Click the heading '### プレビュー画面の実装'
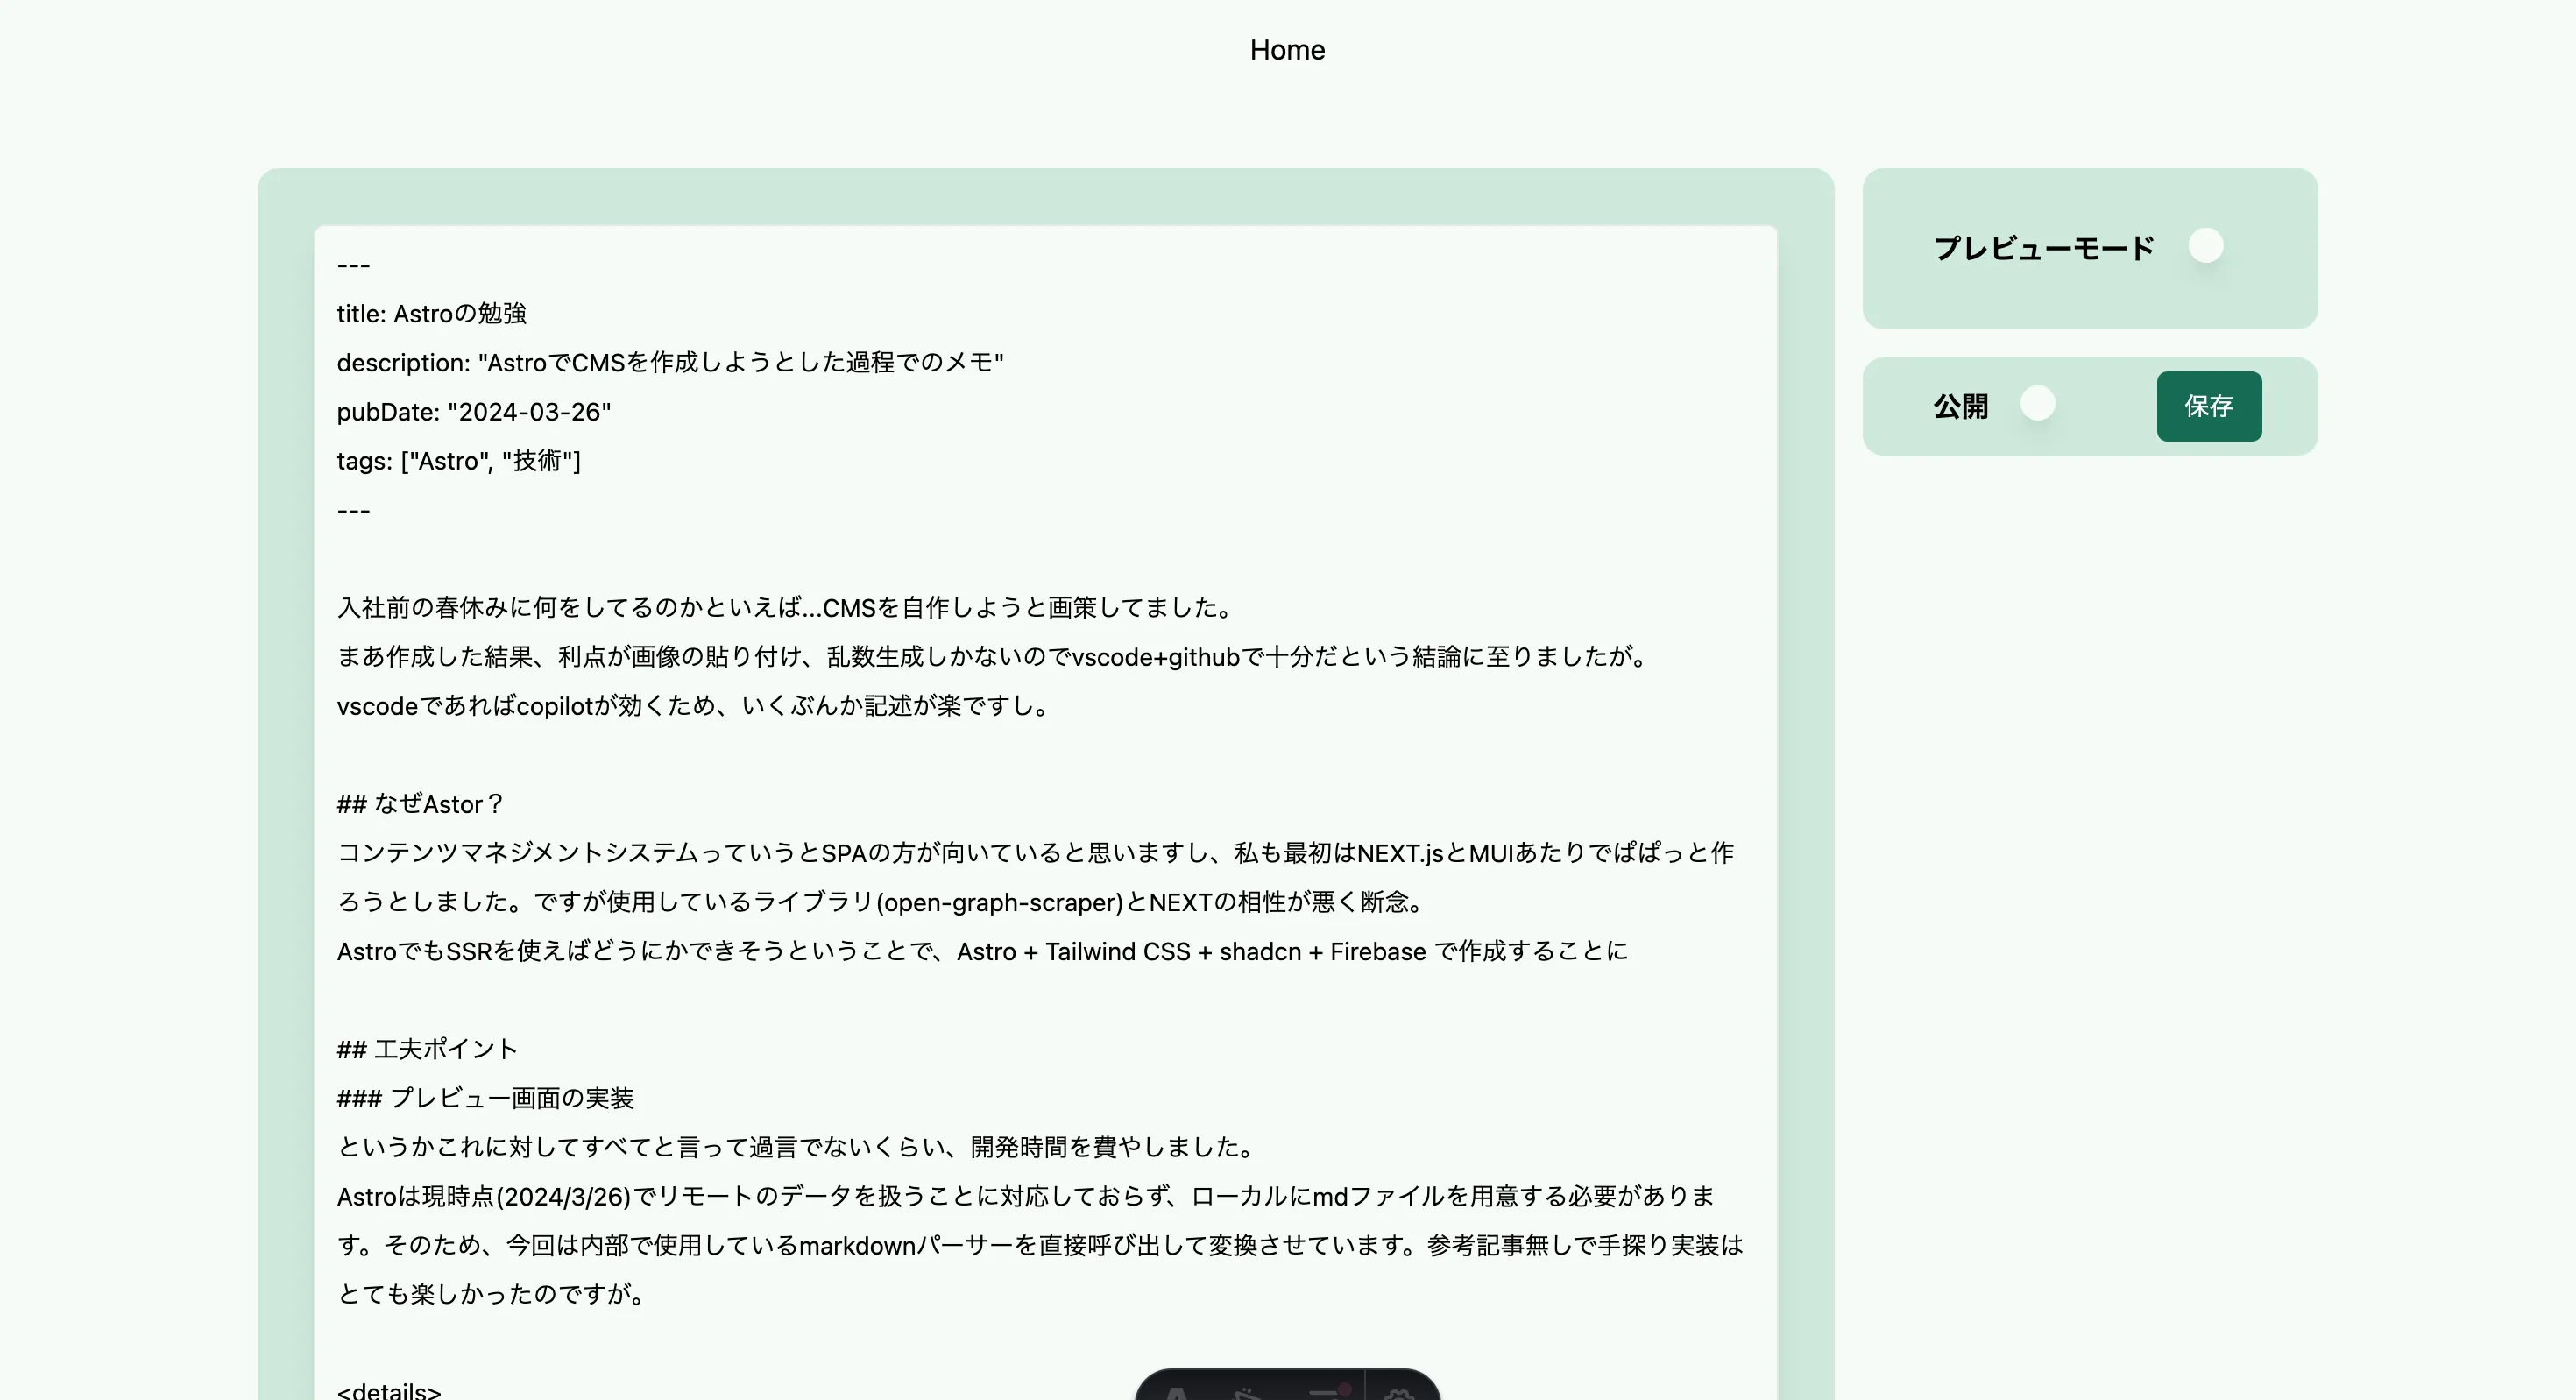The width and height of the screenshot is (2576, 1400). tap(485, 1098)
